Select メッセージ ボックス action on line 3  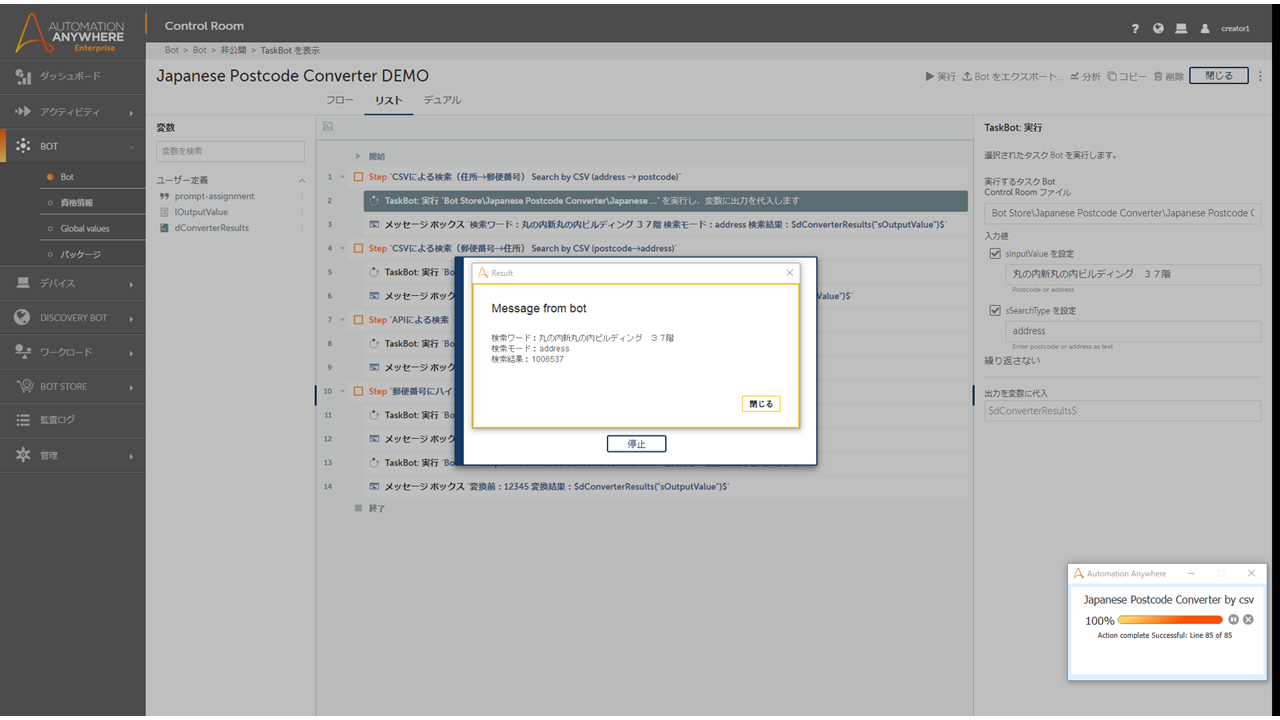point(665,225)
